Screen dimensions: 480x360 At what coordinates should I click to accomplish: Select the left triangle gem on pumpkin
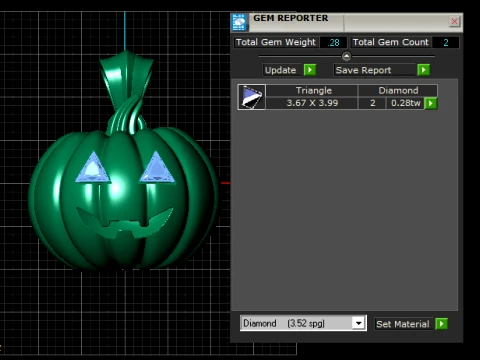(x=93, y=168)
